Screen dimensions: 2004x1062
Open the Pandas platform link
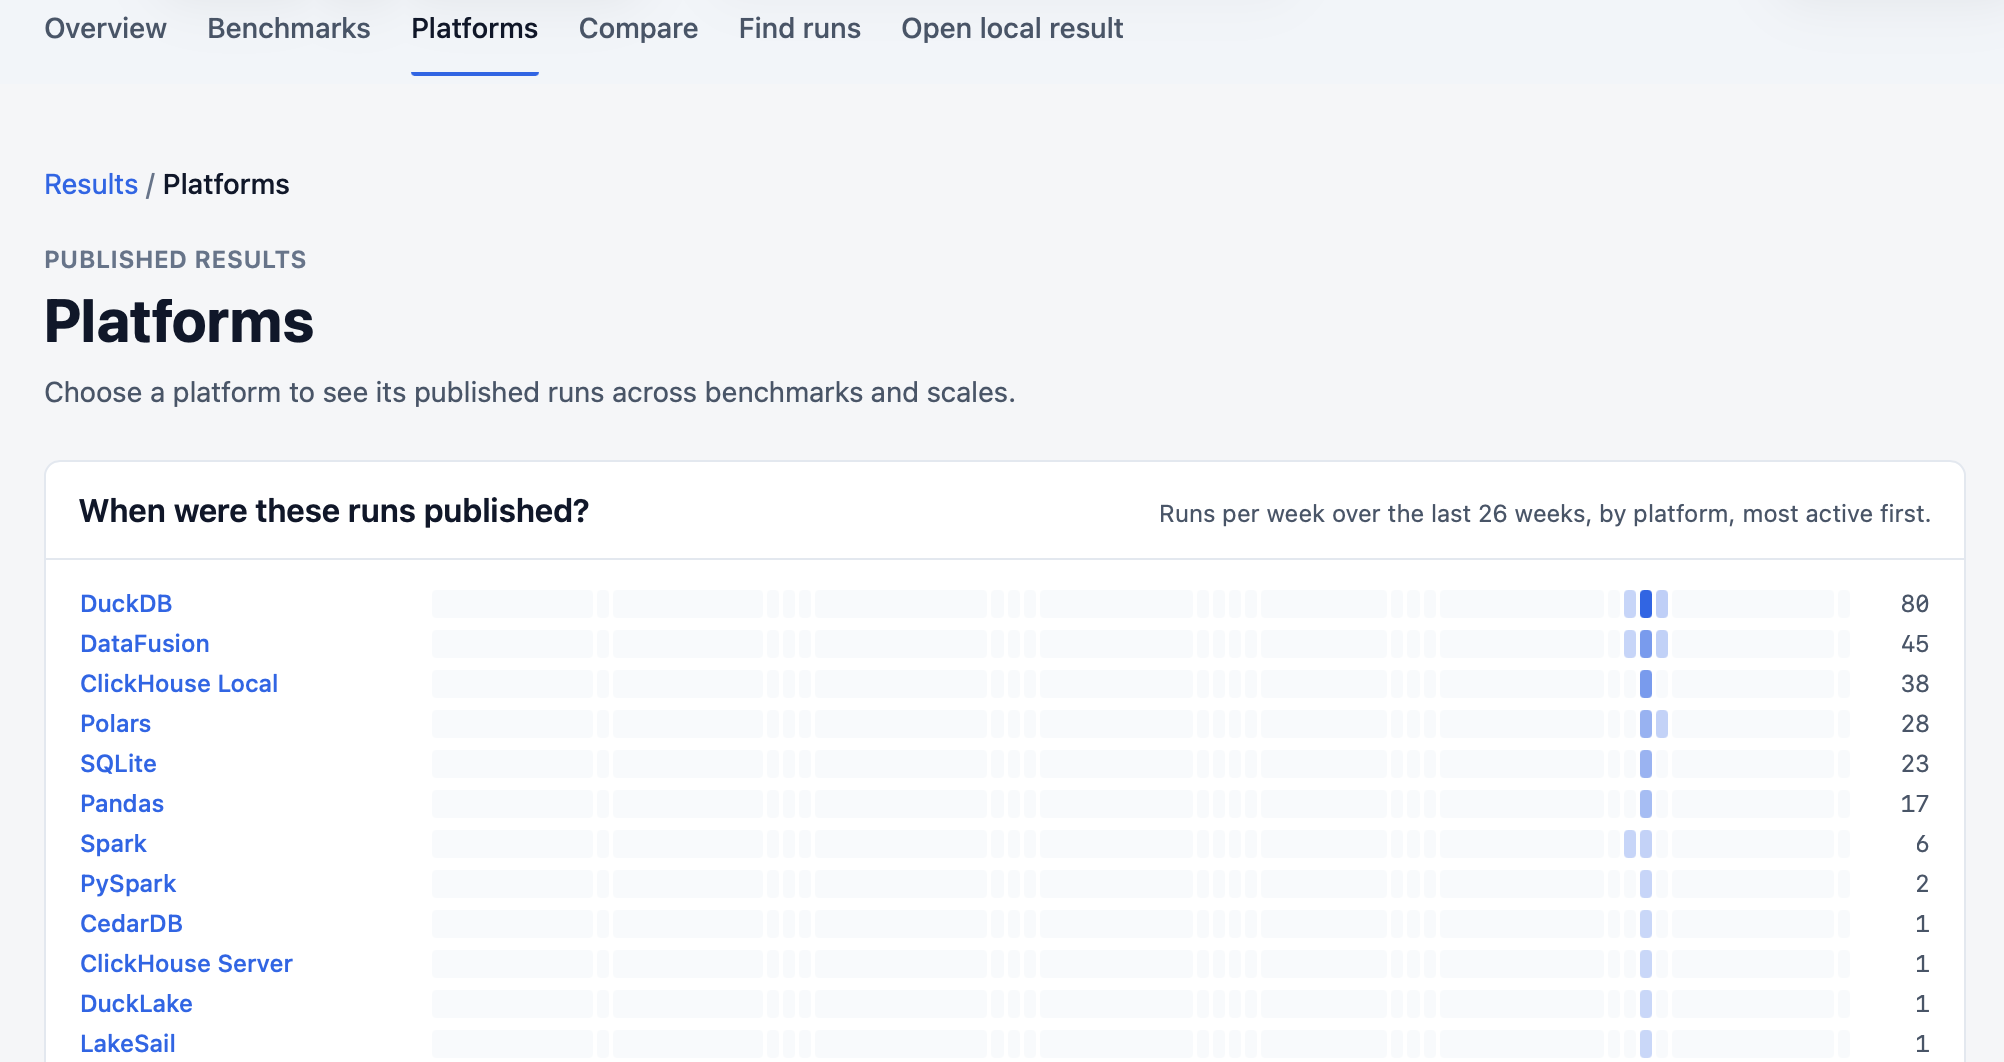122,804
